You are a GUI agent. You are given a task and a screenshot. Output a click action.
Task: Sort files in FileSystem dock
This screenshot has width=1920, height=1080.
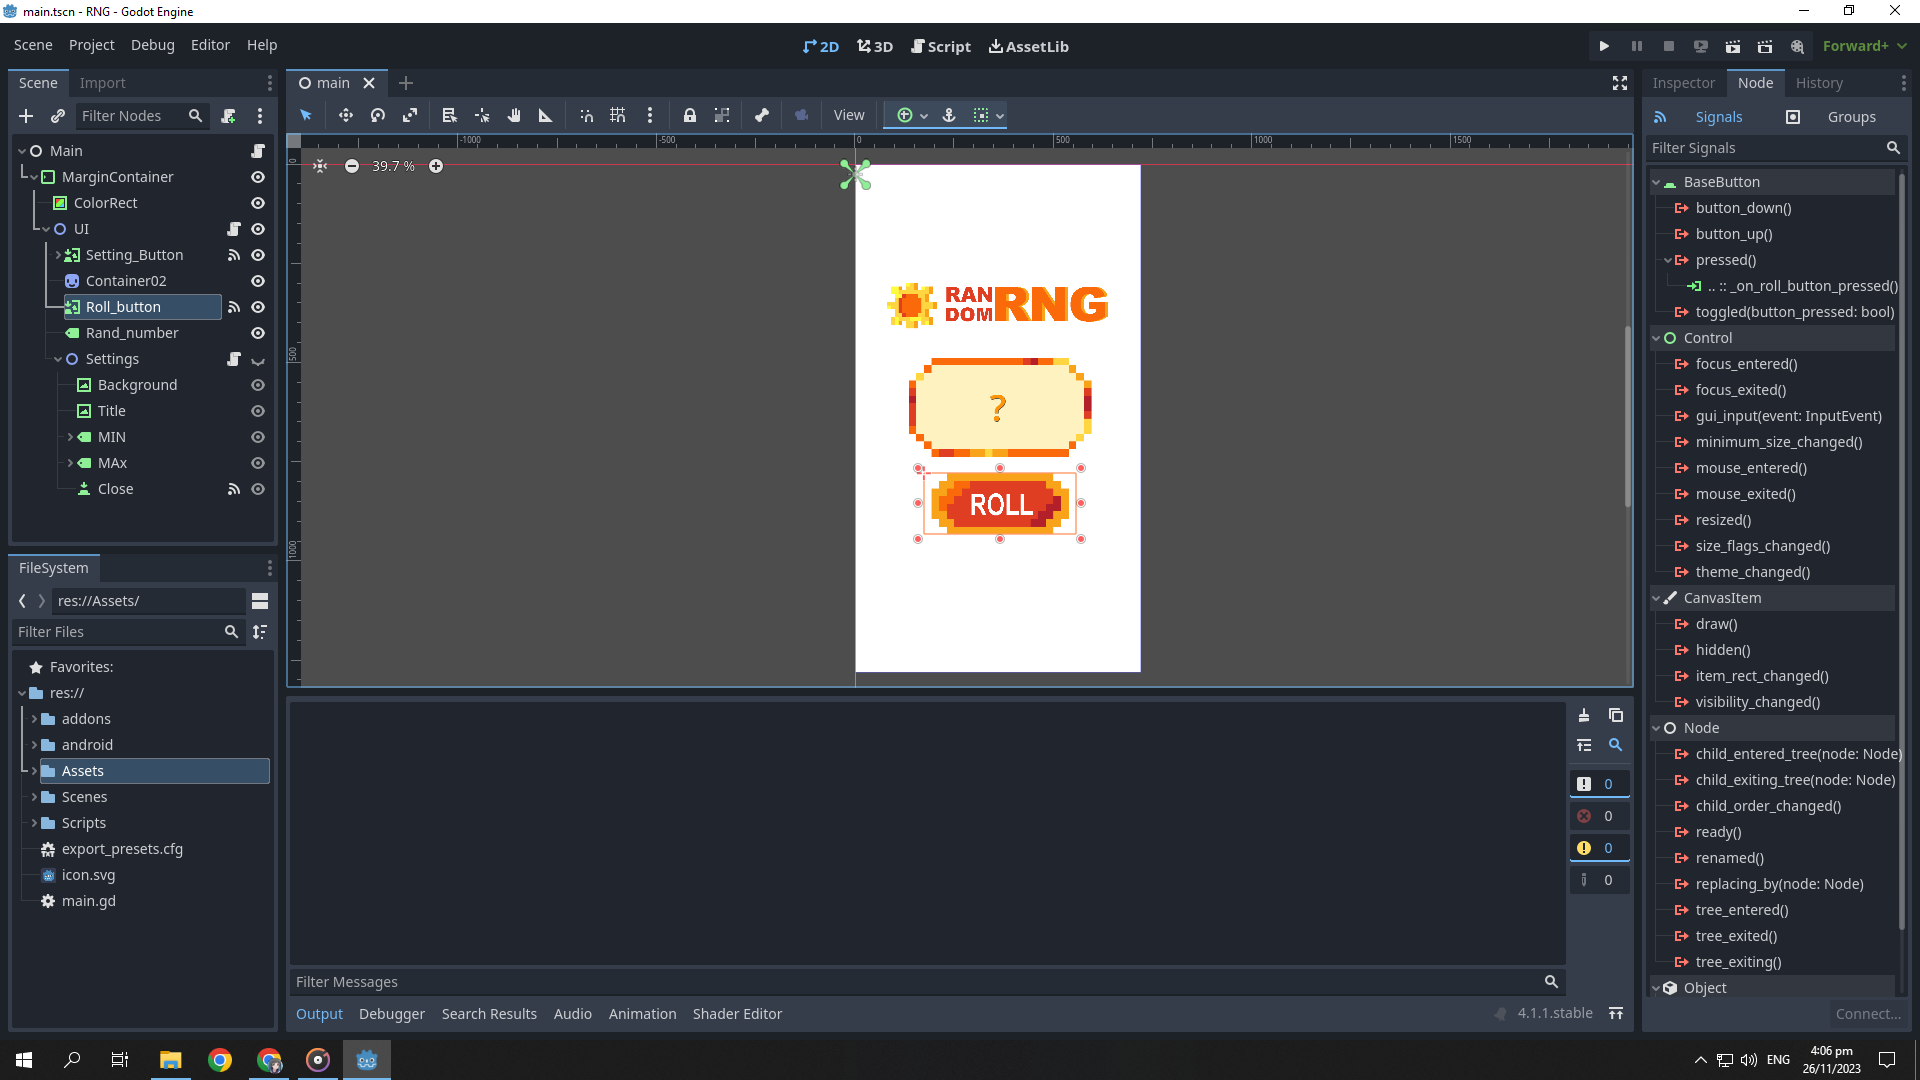tap(260, 632)
